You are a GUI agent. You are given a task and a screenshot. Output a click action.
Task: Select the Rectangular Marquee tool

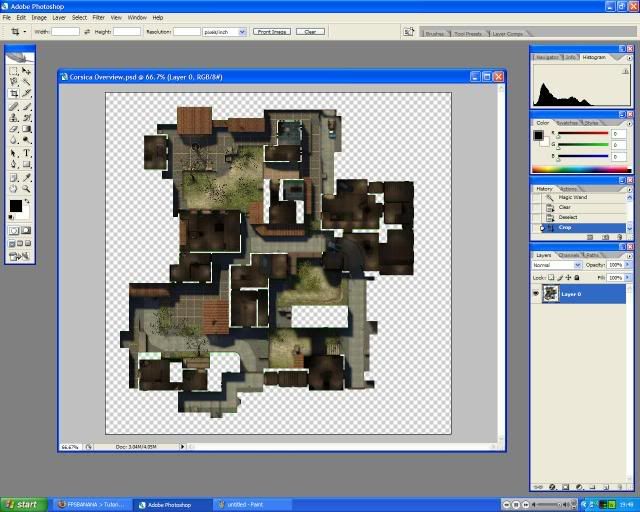(x=14, y=71)
